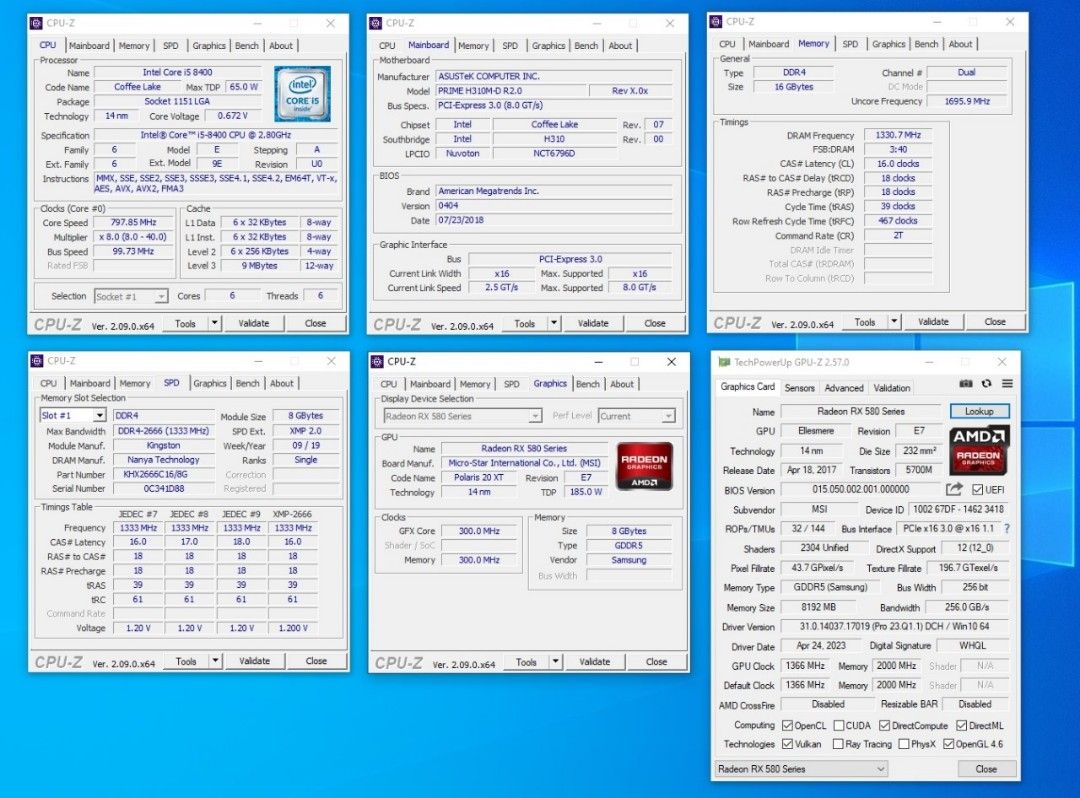The image size is (1080, 798).
Task: Click the Lookup button in GPU-Z
Action: click(x=979, y=411)
